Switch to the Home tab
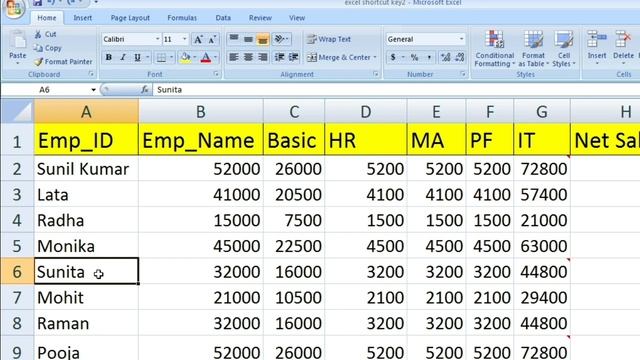The height and width of the screenshot is (360, 640). pyautogui.click(x=47, y=18)
